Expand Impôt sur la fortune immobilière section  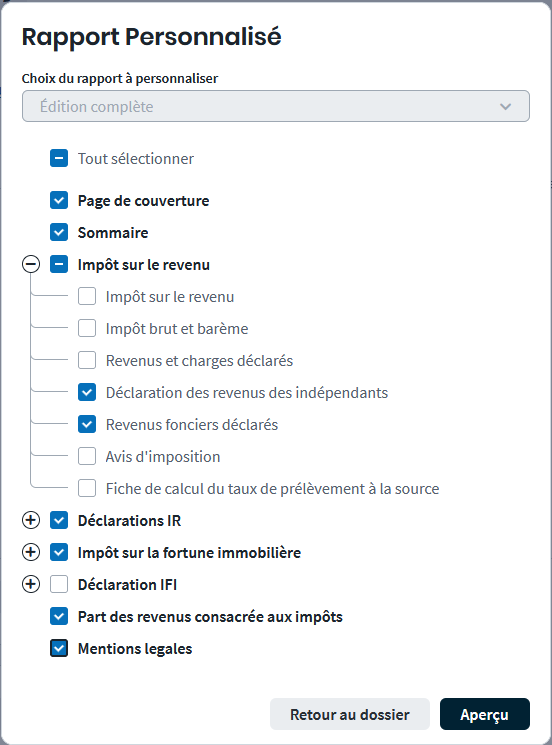pyautogui.click(x=31, y=552)
